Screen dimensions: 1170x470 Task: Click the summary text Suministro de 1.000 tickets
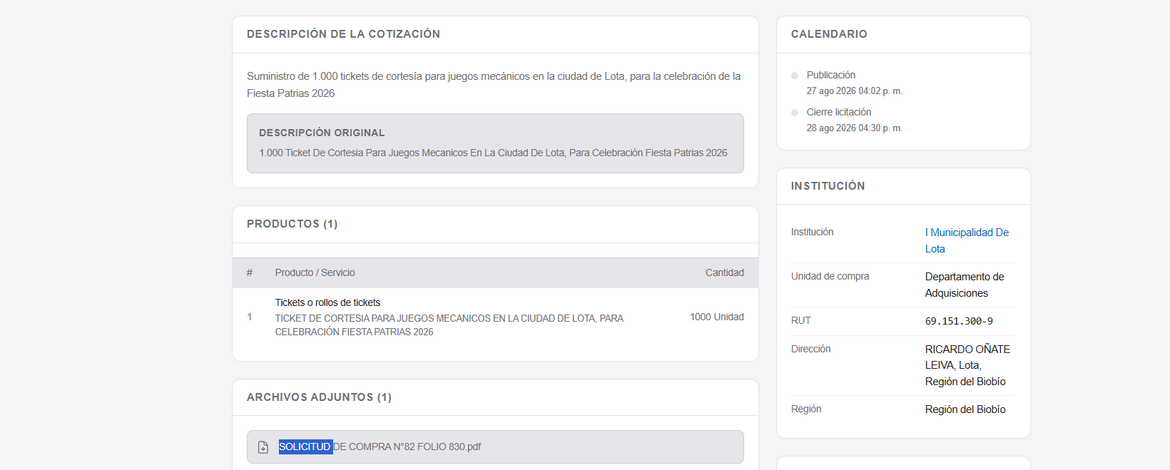[x=493, y=85]
